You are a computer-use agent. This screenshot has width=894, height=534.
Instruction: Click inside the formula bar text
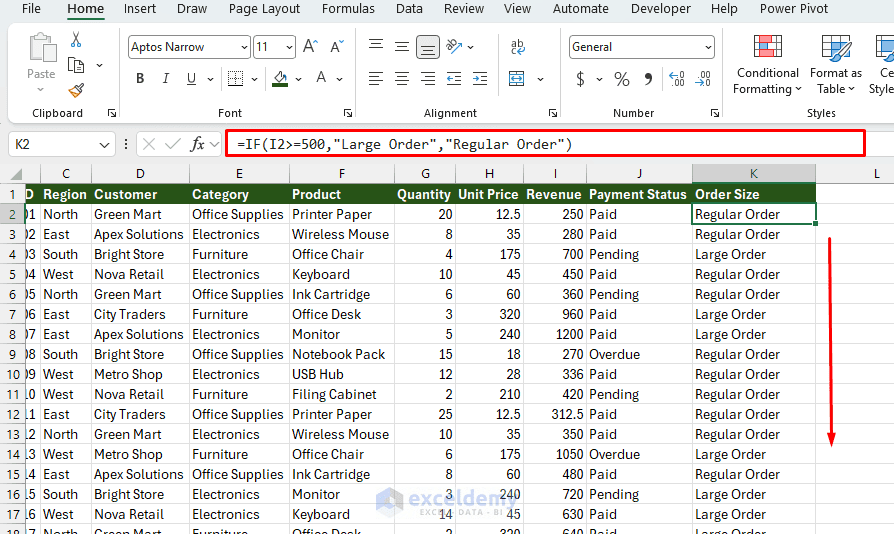pos(404,144)
